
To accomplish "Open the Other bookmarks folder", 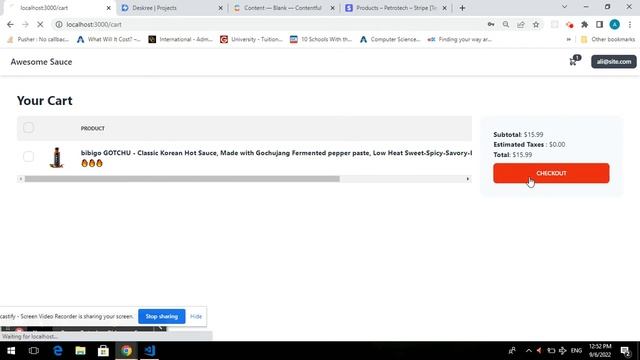I will click(608, 39).
